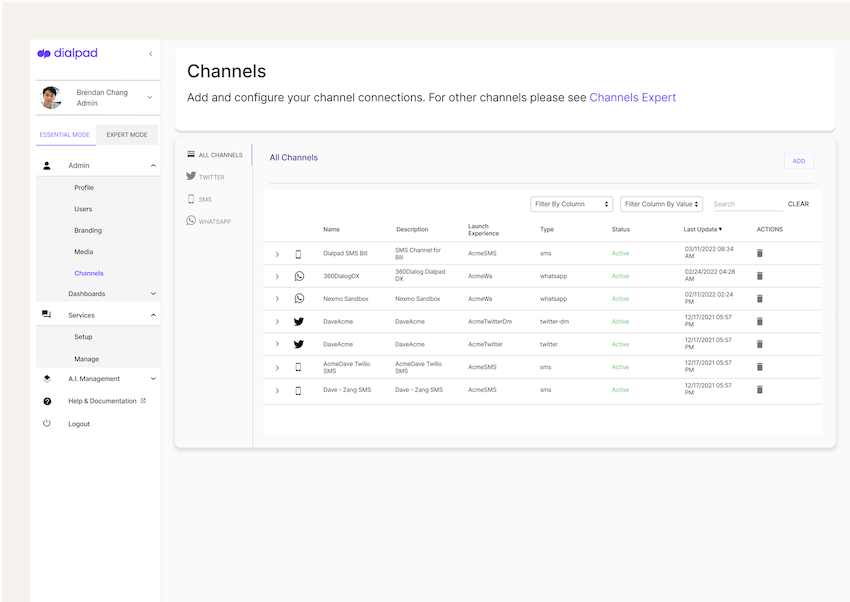Expand the Dashboards menu section
This screenshot has height=602, width=850.
pos(153,294)
